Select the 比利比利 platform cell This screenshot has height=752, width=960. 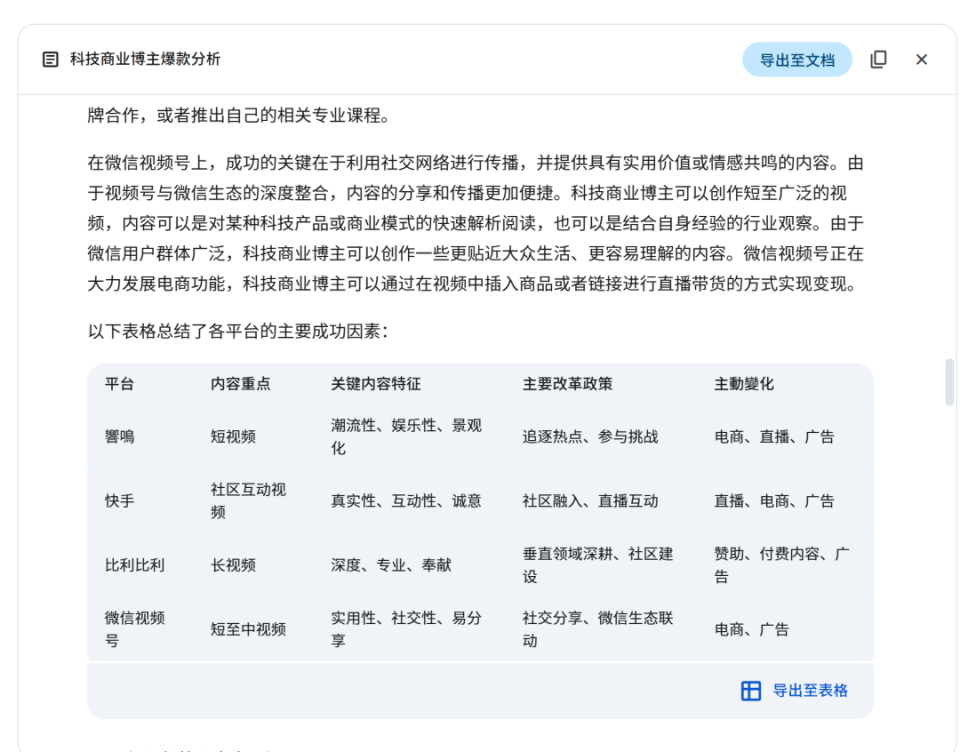[135, 565]
